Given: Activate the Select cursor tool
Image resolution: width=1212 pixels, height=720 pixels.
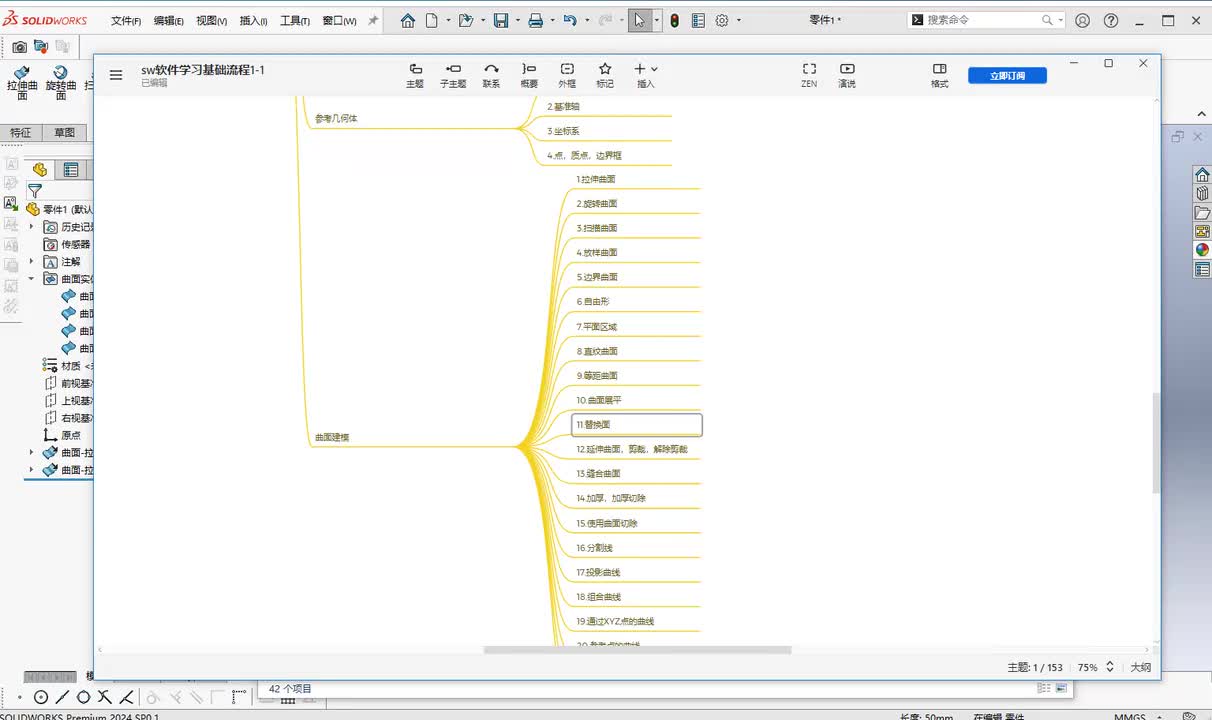Looking at the screenshot, I should click(640, 20).
